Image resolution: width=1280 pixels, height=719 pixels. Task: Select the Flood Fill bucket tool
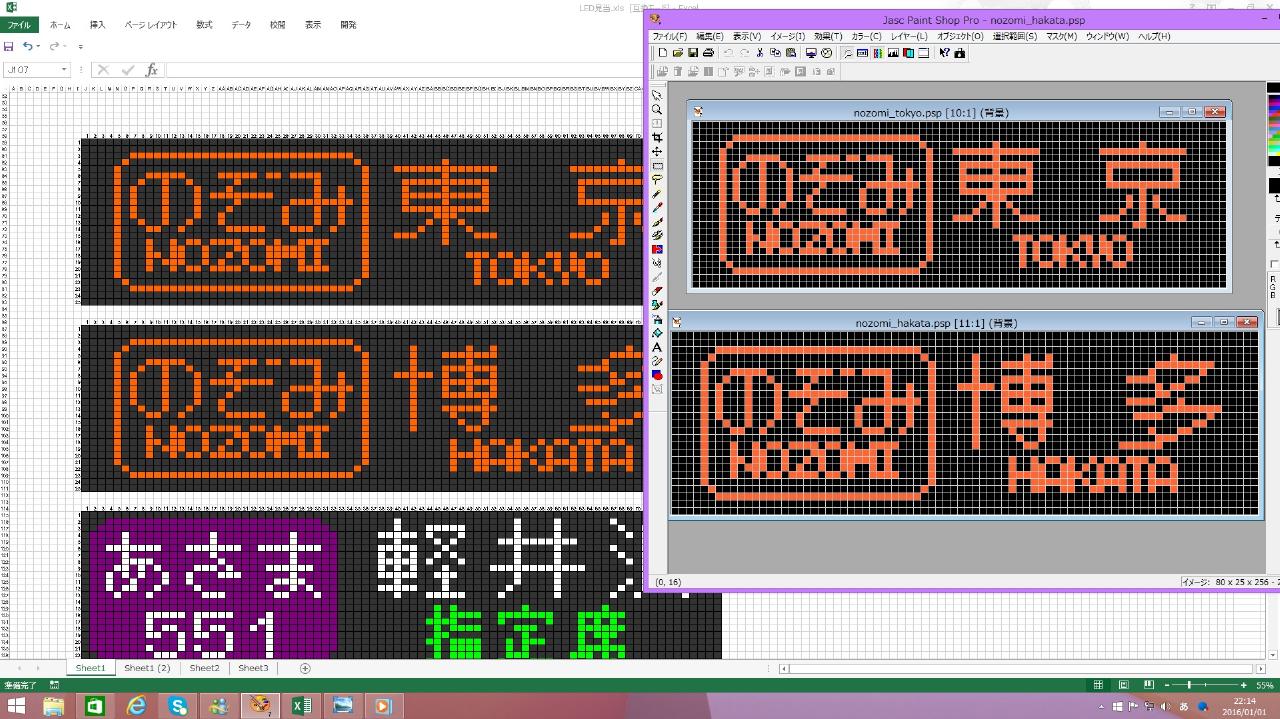[657, 333]
